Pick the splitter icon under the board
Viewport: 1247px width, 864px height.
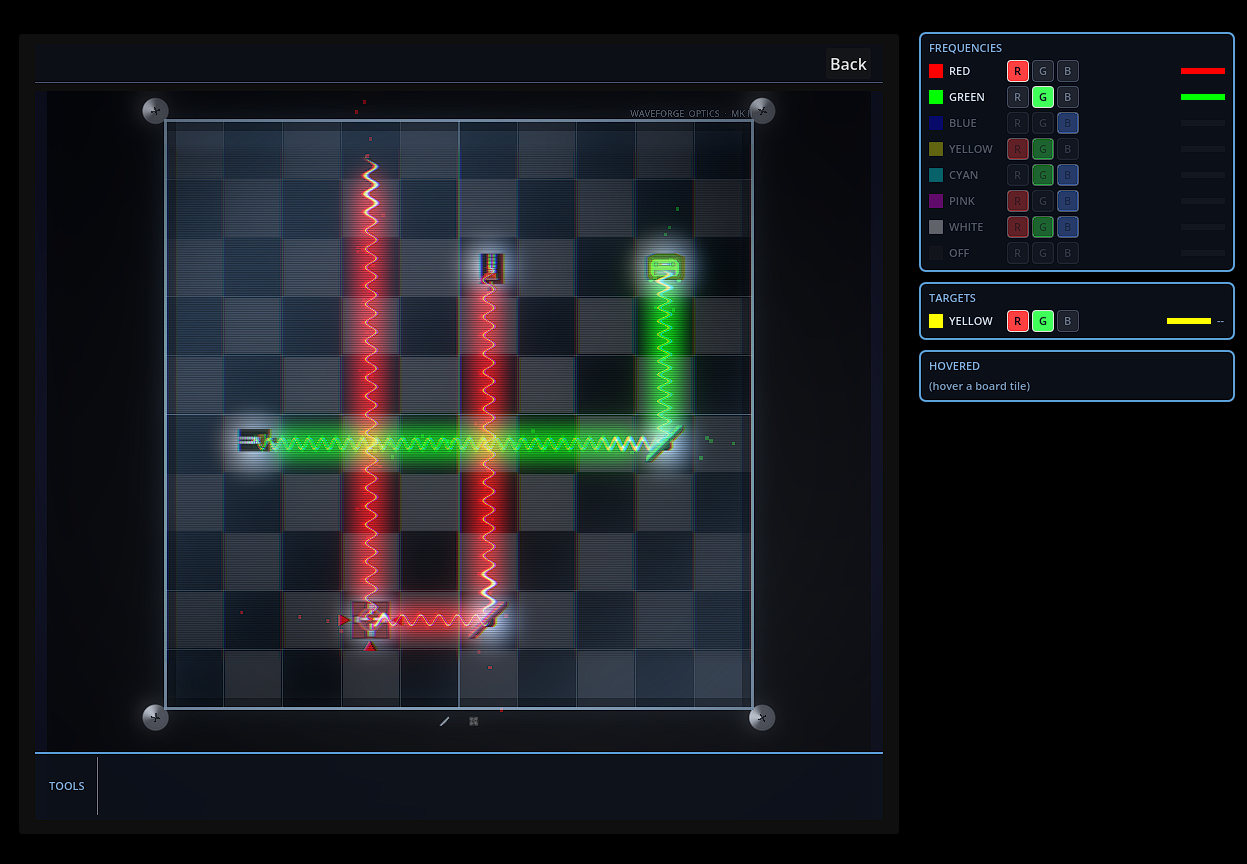click(474, 721)
